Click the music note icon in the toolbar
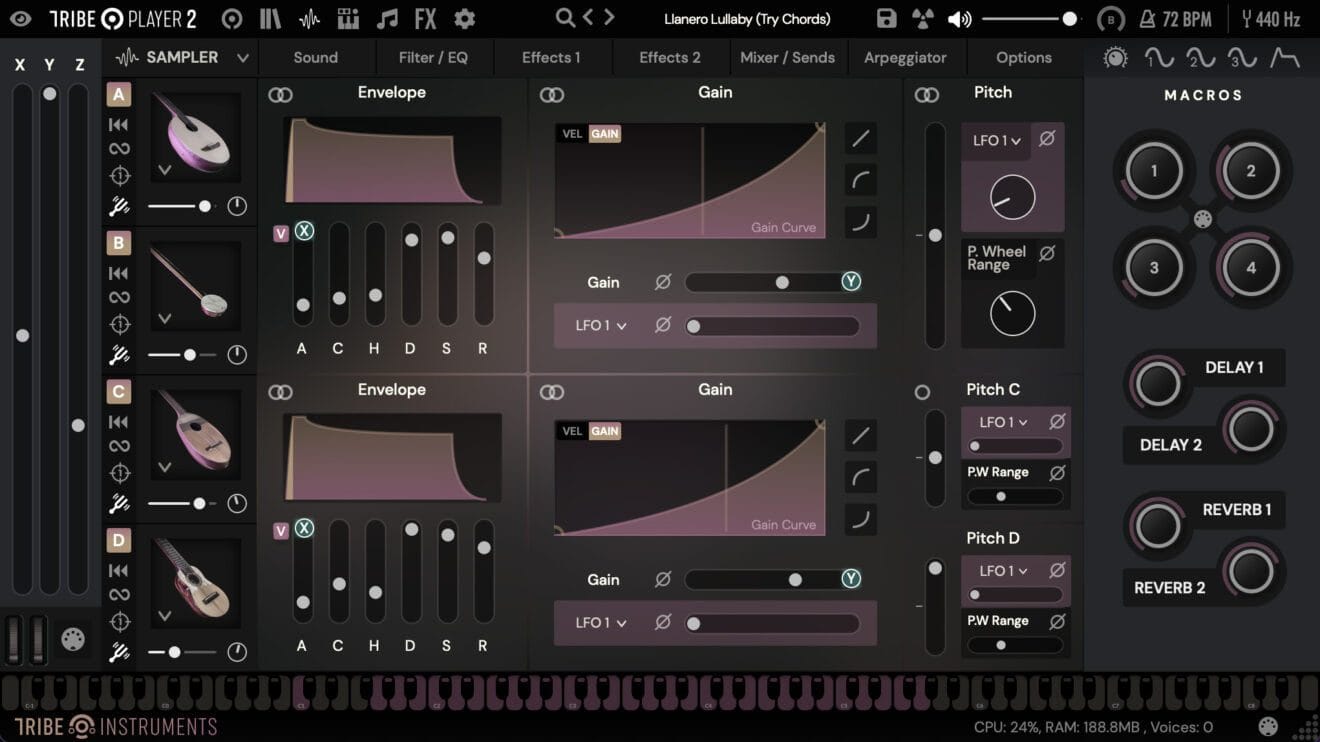 (x=387, y=18)
